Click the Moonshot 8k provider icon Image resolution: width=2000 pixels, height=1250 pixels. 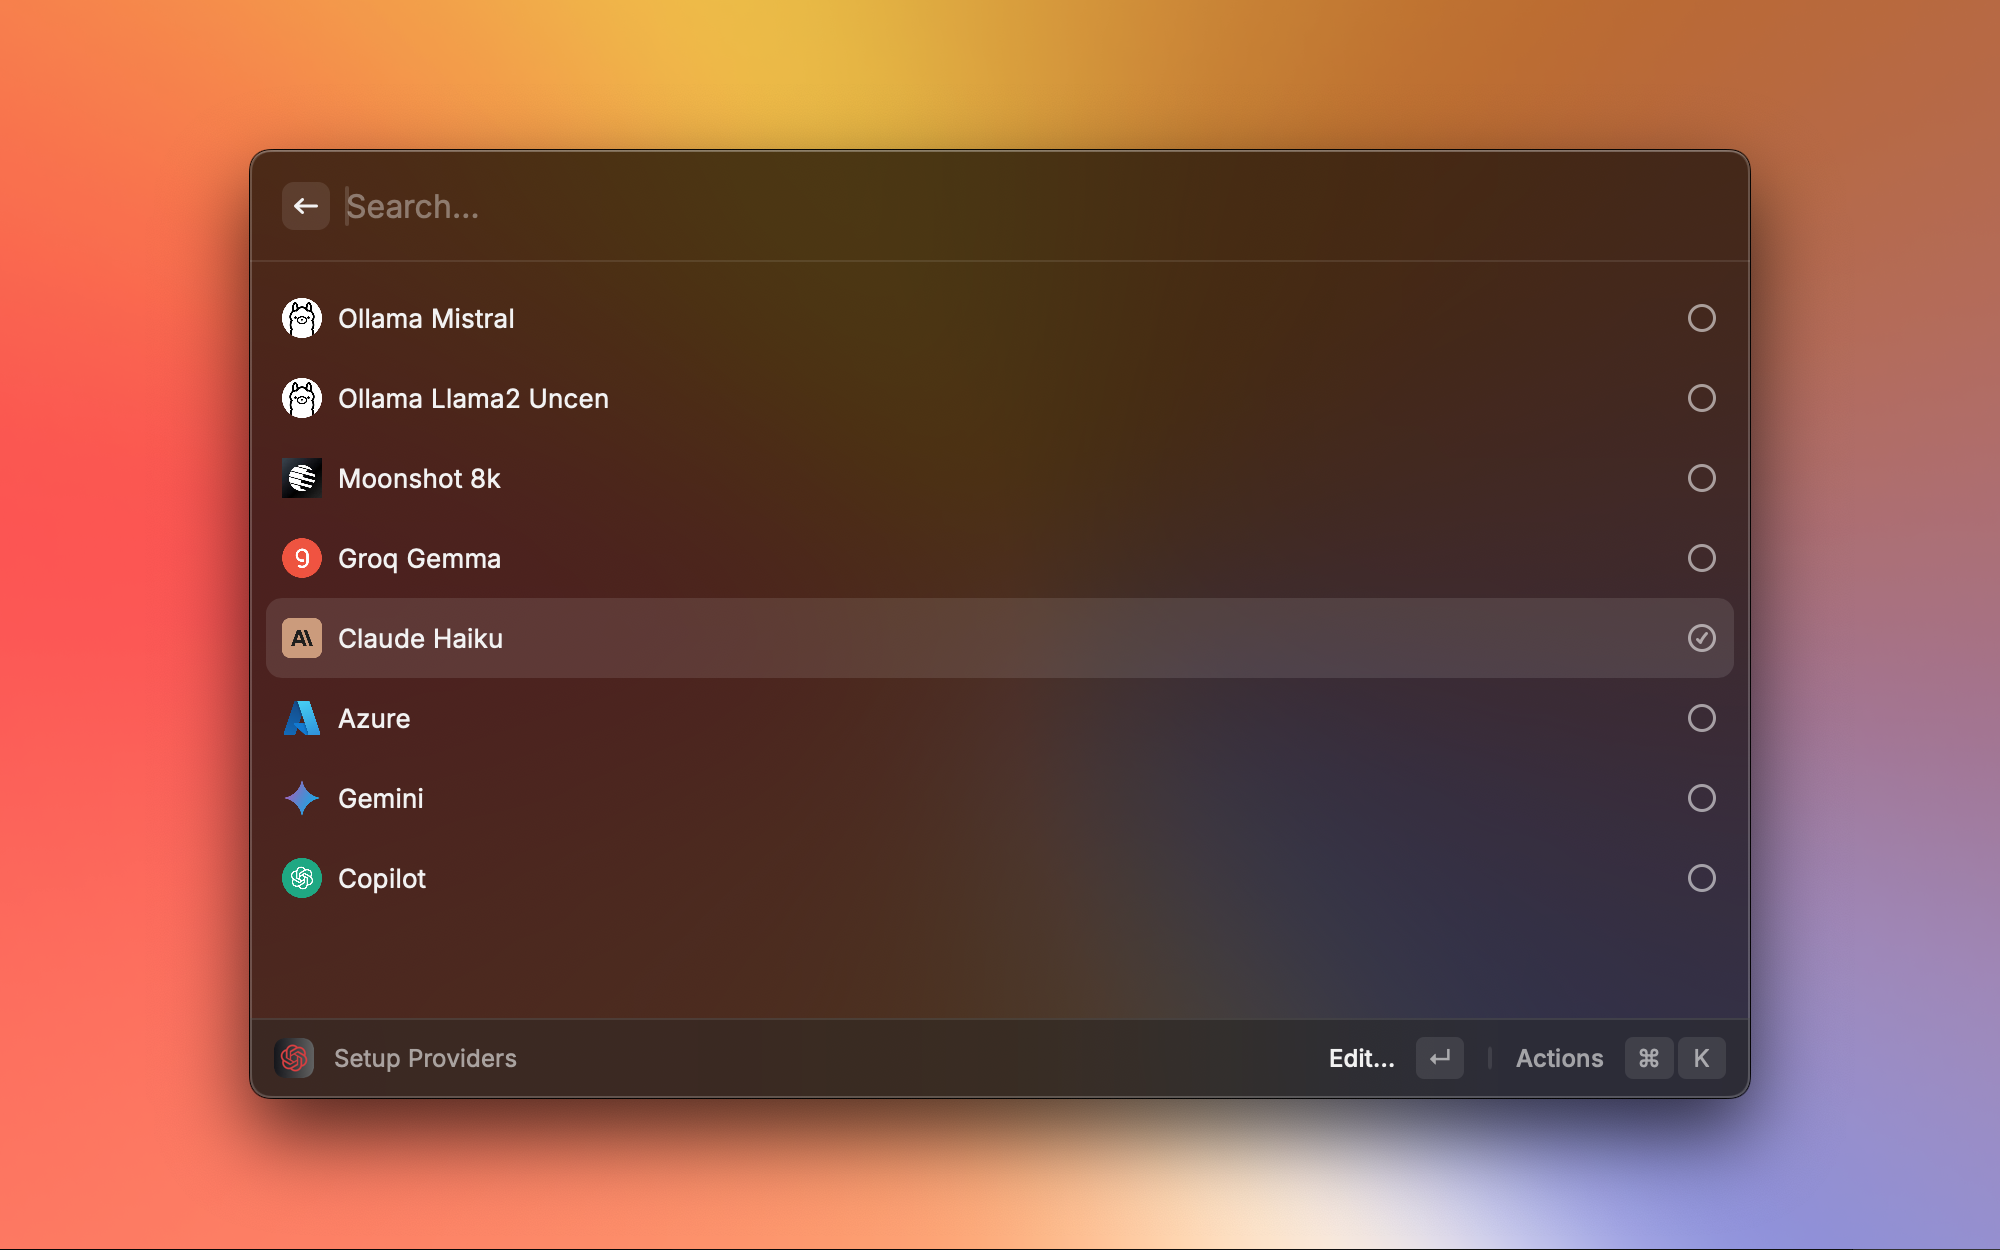pyautogui.click(x=301, y=478)
